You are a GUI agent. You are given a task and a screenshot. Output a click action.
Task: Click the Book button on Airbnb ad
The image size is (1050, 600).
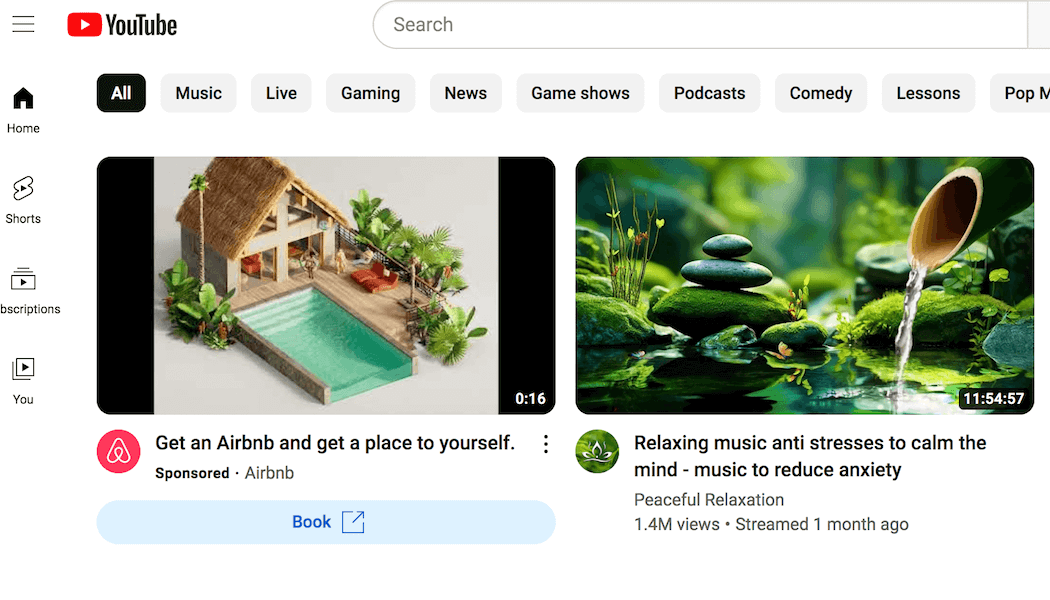pyautogui.click(x=326, y=522)
